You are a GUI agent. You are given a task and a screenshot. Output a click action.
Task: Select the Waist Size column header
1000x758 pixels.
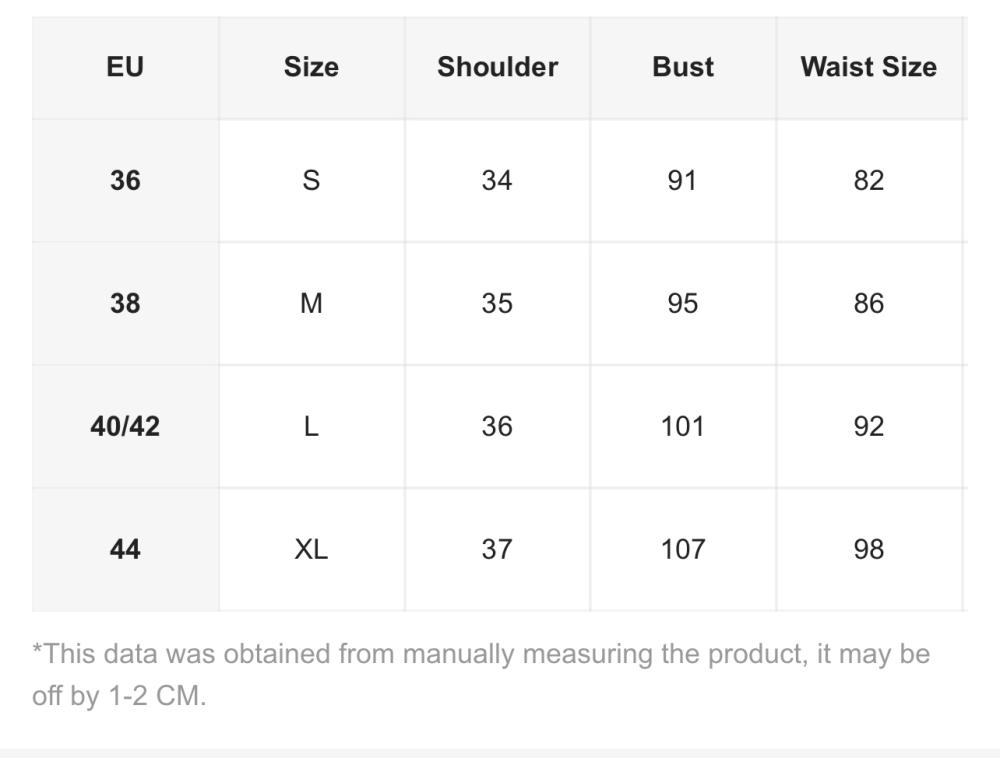pyautogui.click(x=868, y=67)
